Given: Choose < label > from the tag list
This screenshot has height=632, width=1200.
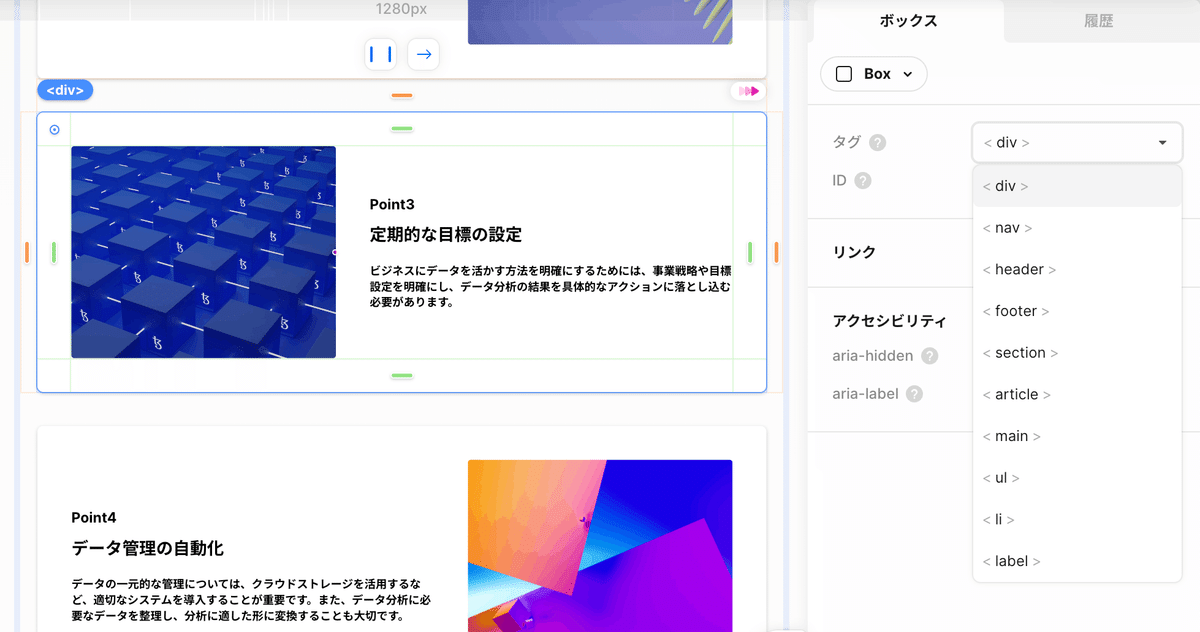Looking at the screenshot, I should [x=1077, y=561].
